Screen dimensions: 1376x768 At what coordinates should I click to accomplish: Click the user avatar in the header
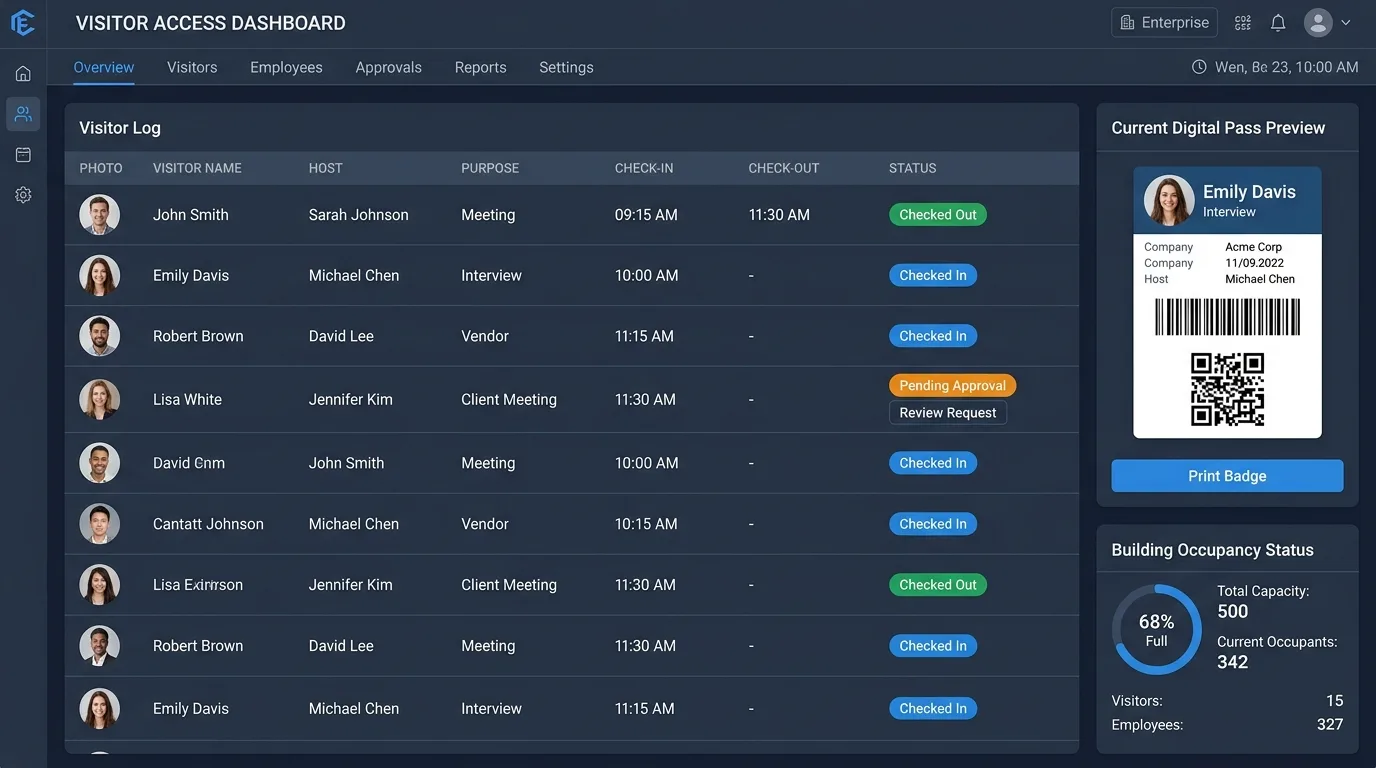click(x=1318, y=23)
